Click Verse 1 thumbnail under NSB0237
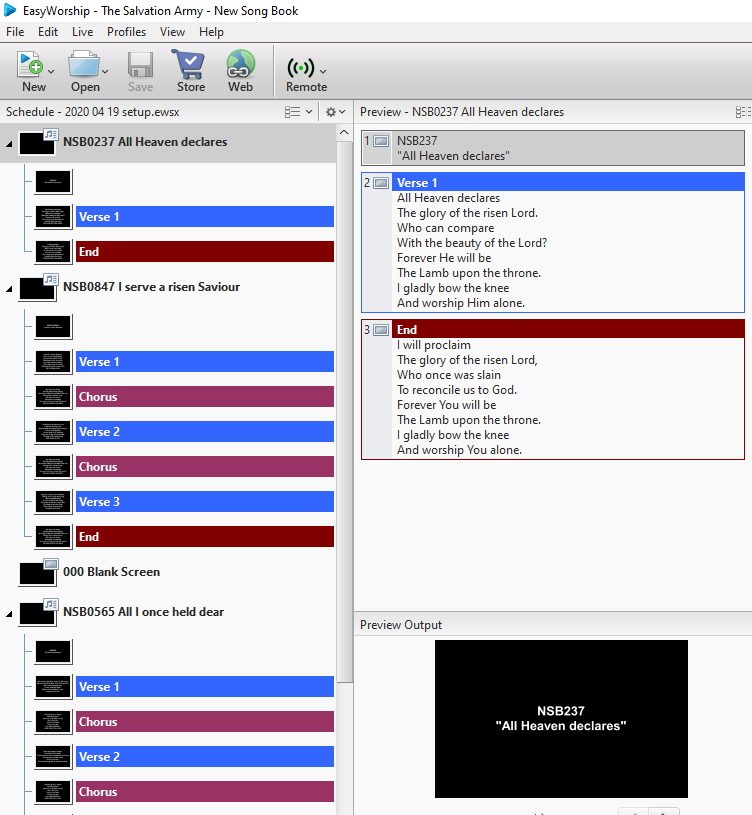752x815 pixels. click(x=53, y=217)
